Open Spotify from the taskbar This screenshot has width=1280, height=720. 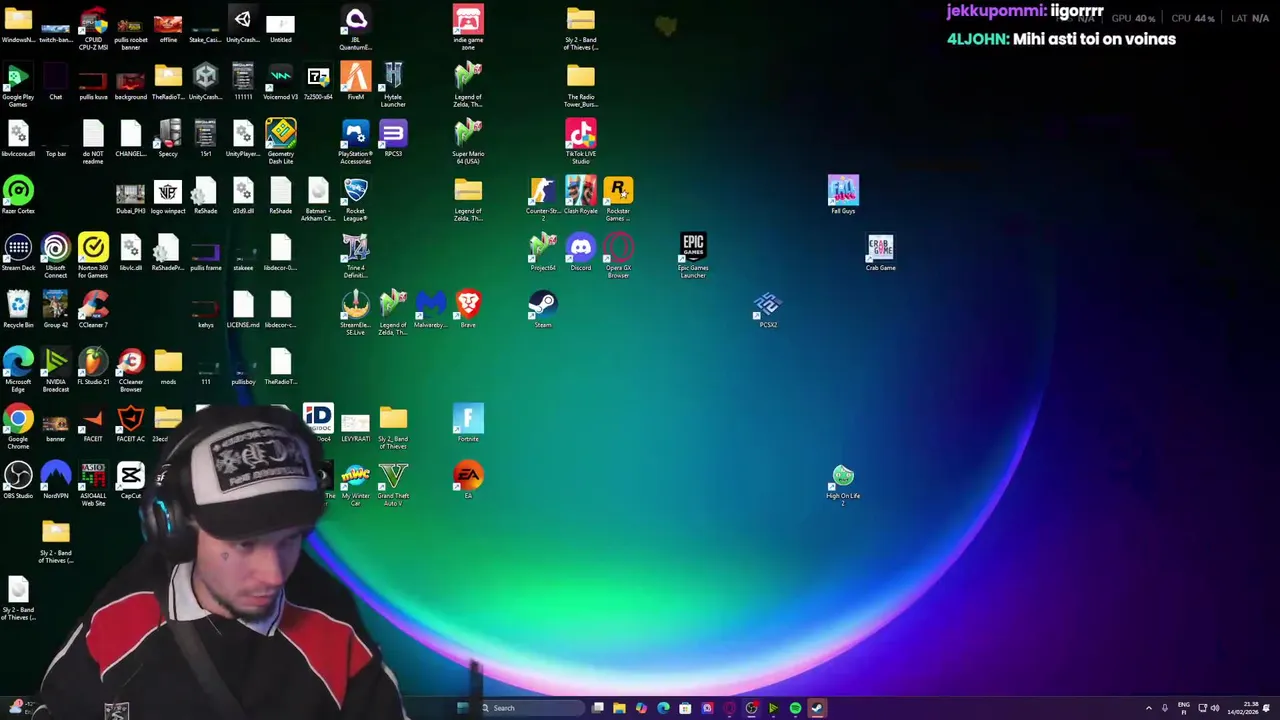pos(795,708)
